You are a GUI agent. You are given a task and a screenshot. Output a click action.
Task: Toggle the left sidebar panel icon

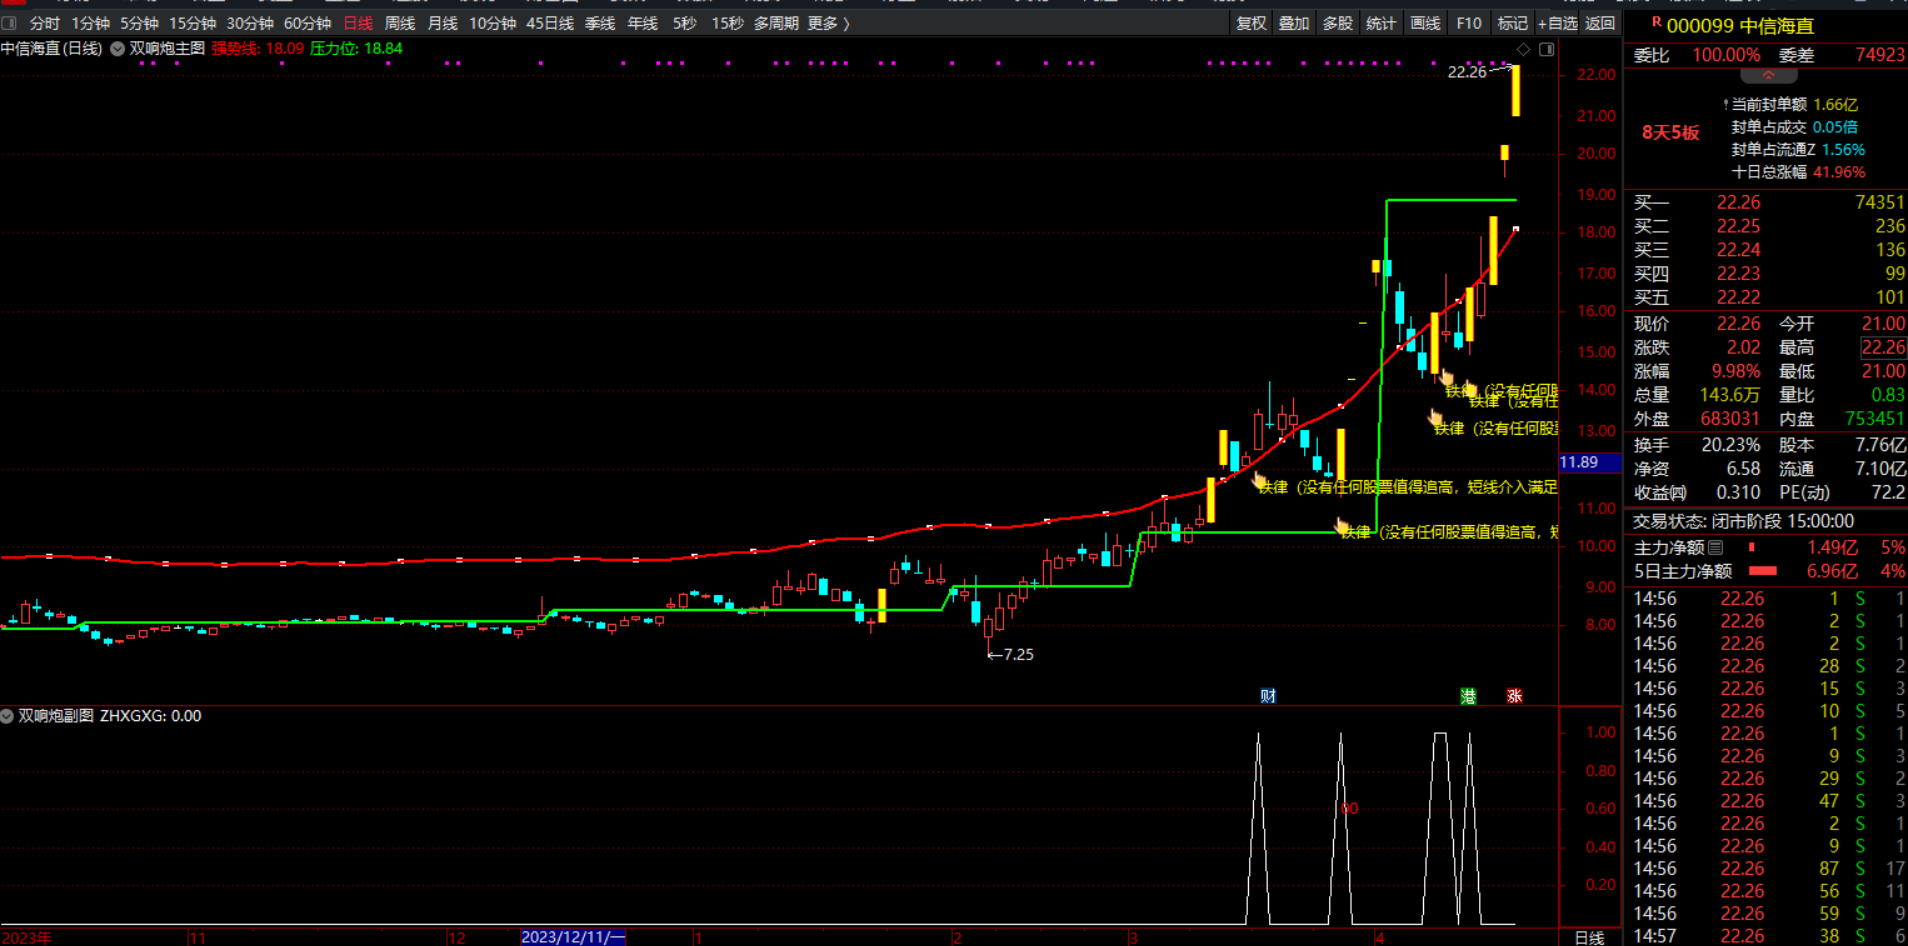pyautogui.click(x=9, y=23)
